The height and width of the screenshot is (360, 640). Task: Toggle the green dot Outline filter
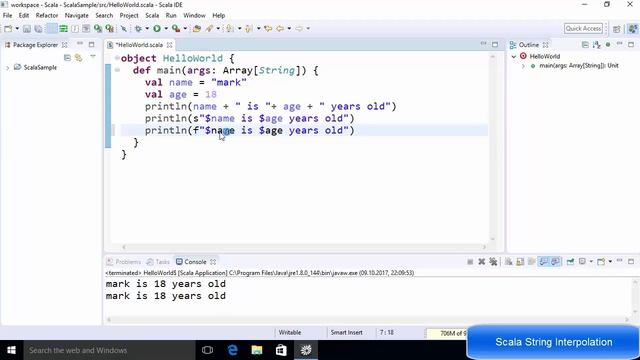tap(608, 44)
